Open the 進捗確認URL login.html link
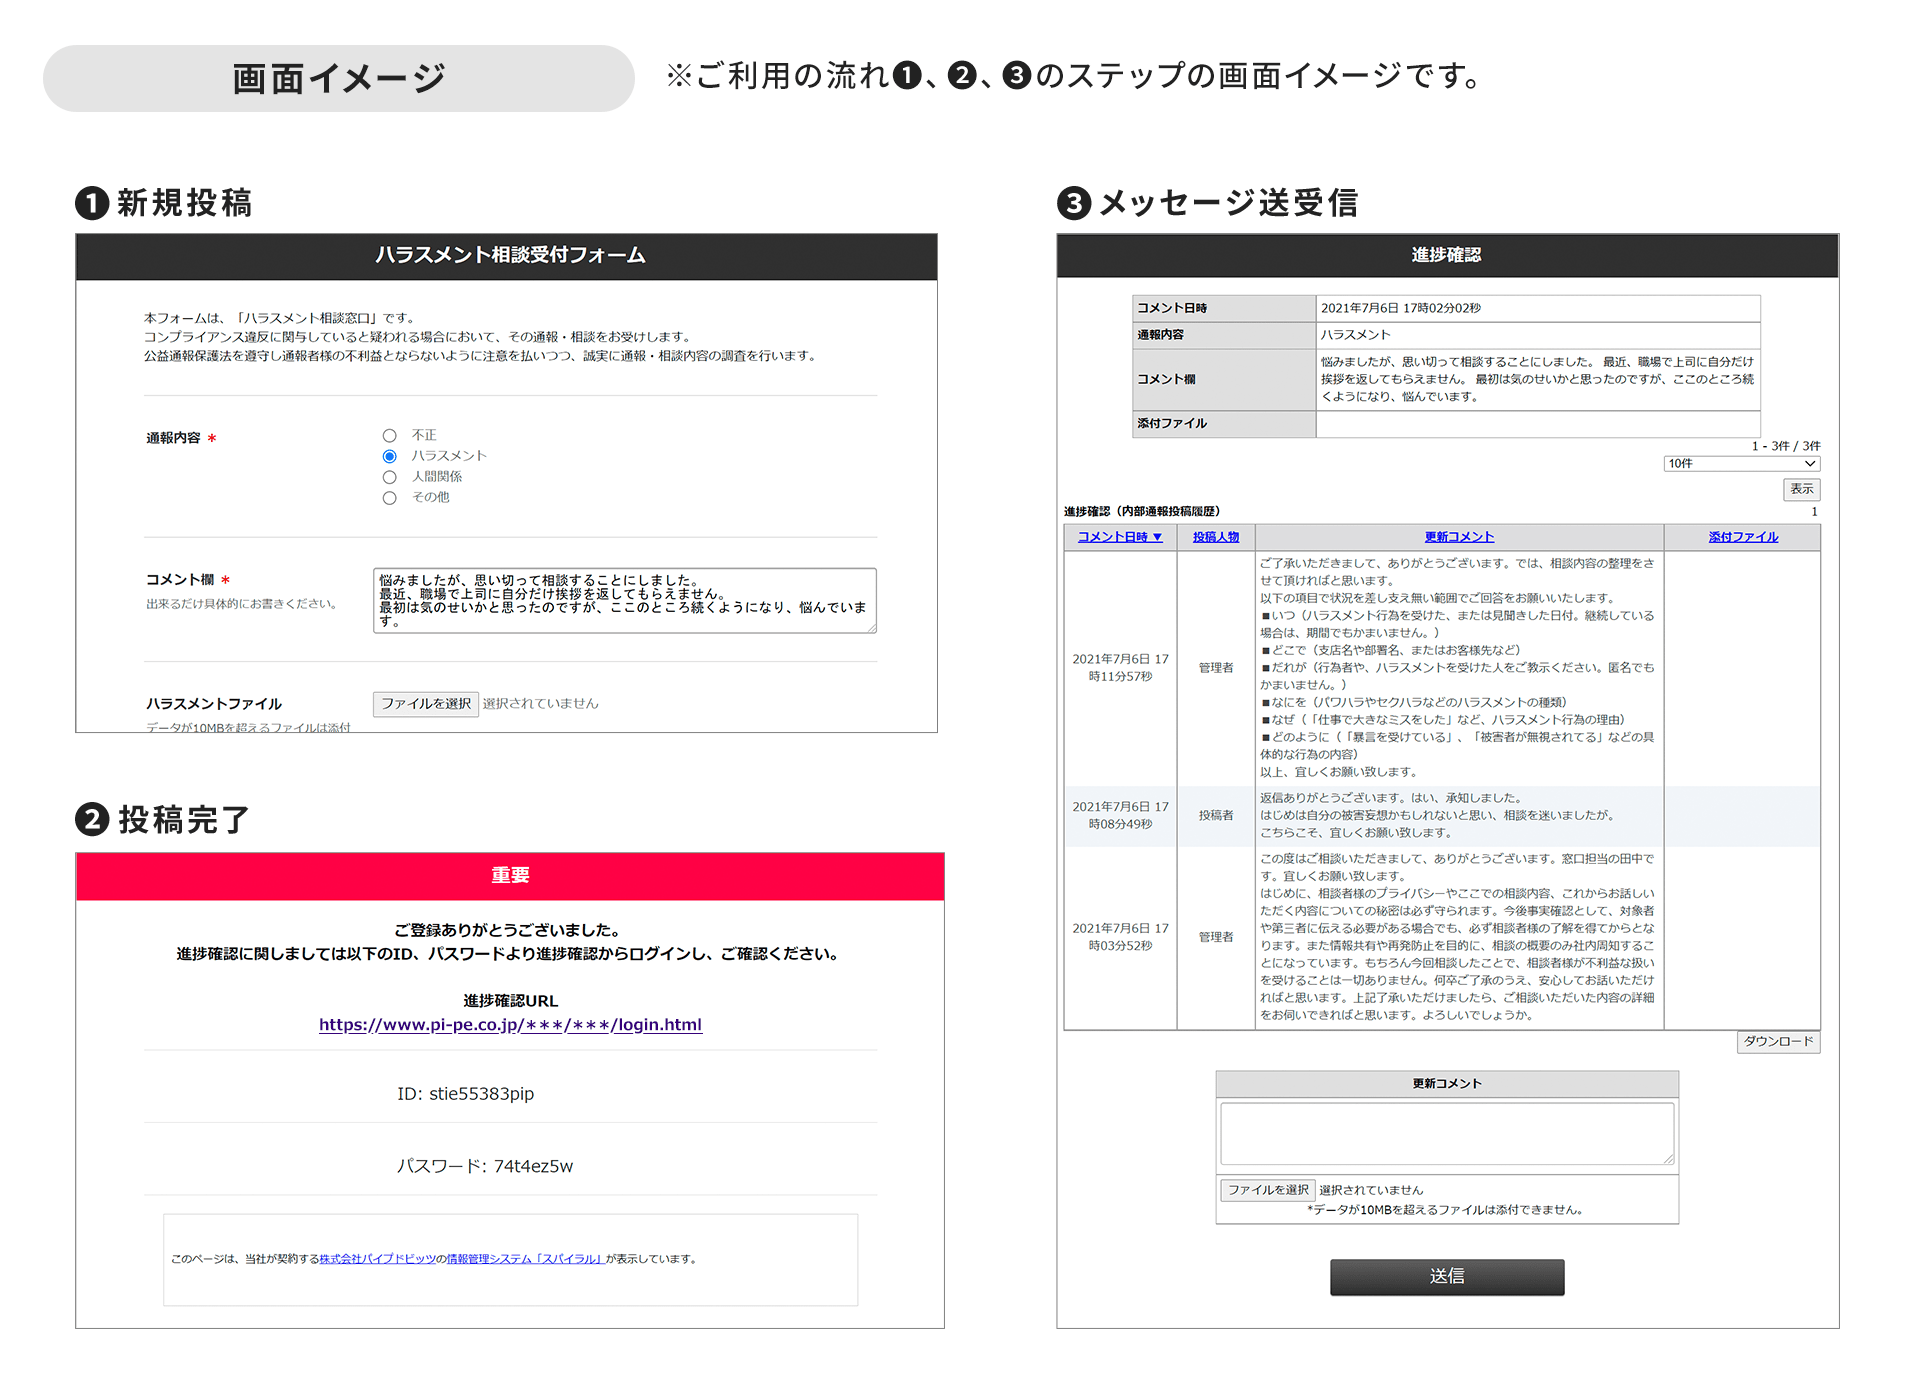 [510, 1025]
